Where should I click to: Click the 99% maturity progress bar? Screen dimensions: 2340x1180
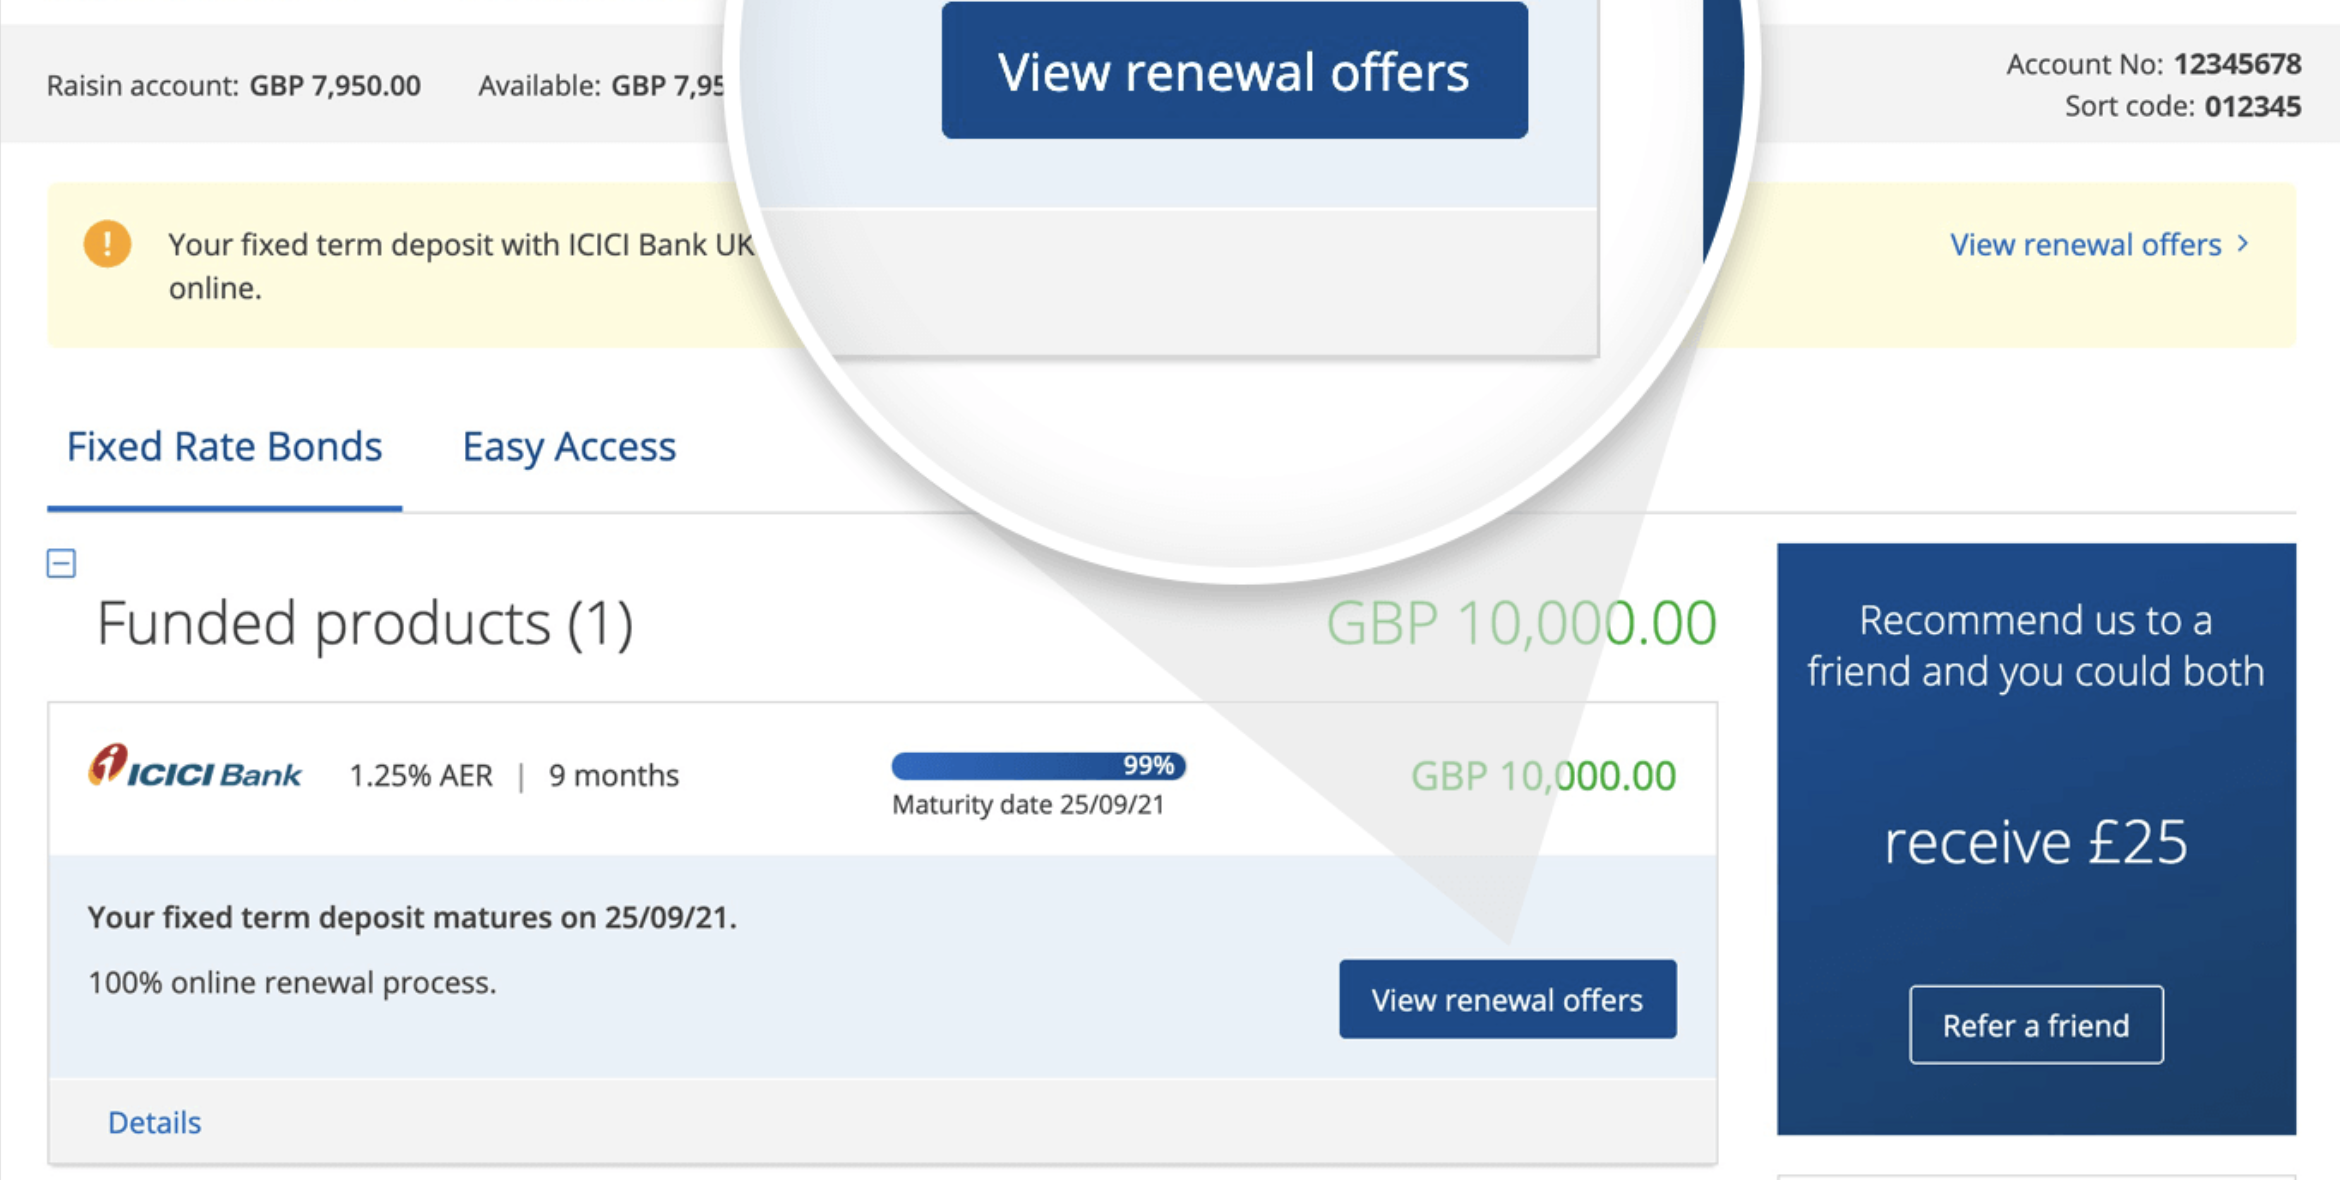click(1038, 766)
